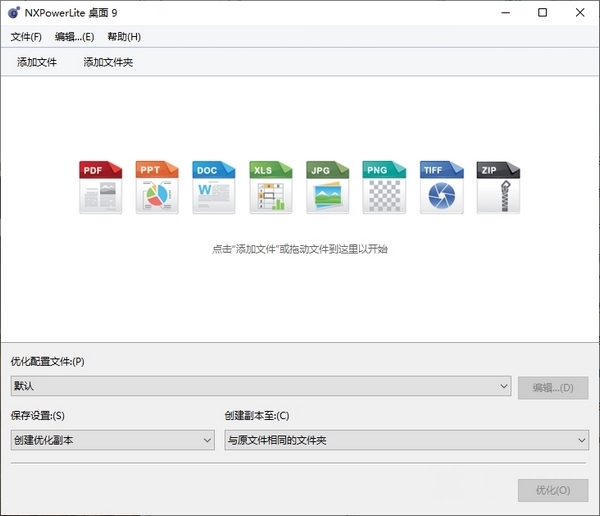Click the 优化(O) button
This screenshot has width=600, height=516.
(x=553, y=490)
